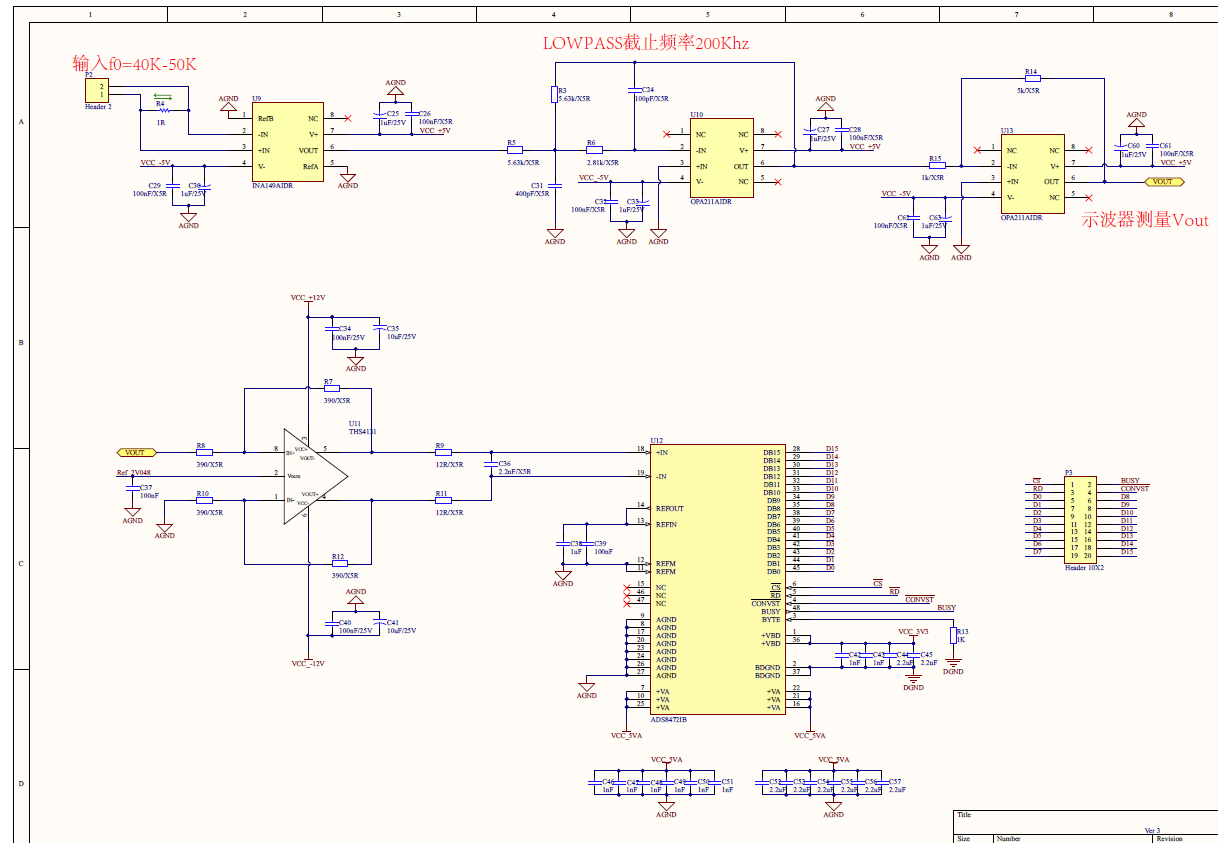
Task: Click the Ref_2V048 net label
Action: pyautogui.click(x=134, y=472)
